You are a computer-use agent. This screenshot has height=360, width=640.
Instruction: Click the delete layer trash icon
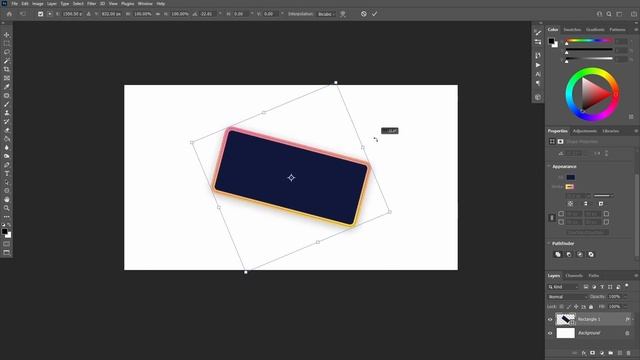pos(629,353)
